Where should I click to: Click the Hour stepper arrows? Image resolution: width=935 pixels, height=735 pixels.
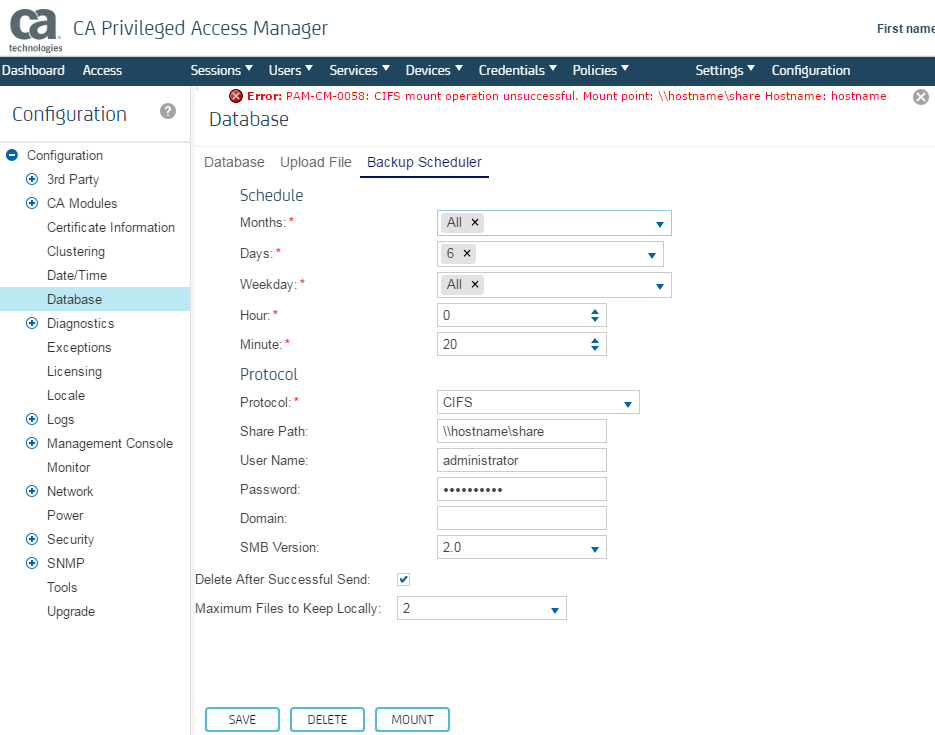(595, 316)
